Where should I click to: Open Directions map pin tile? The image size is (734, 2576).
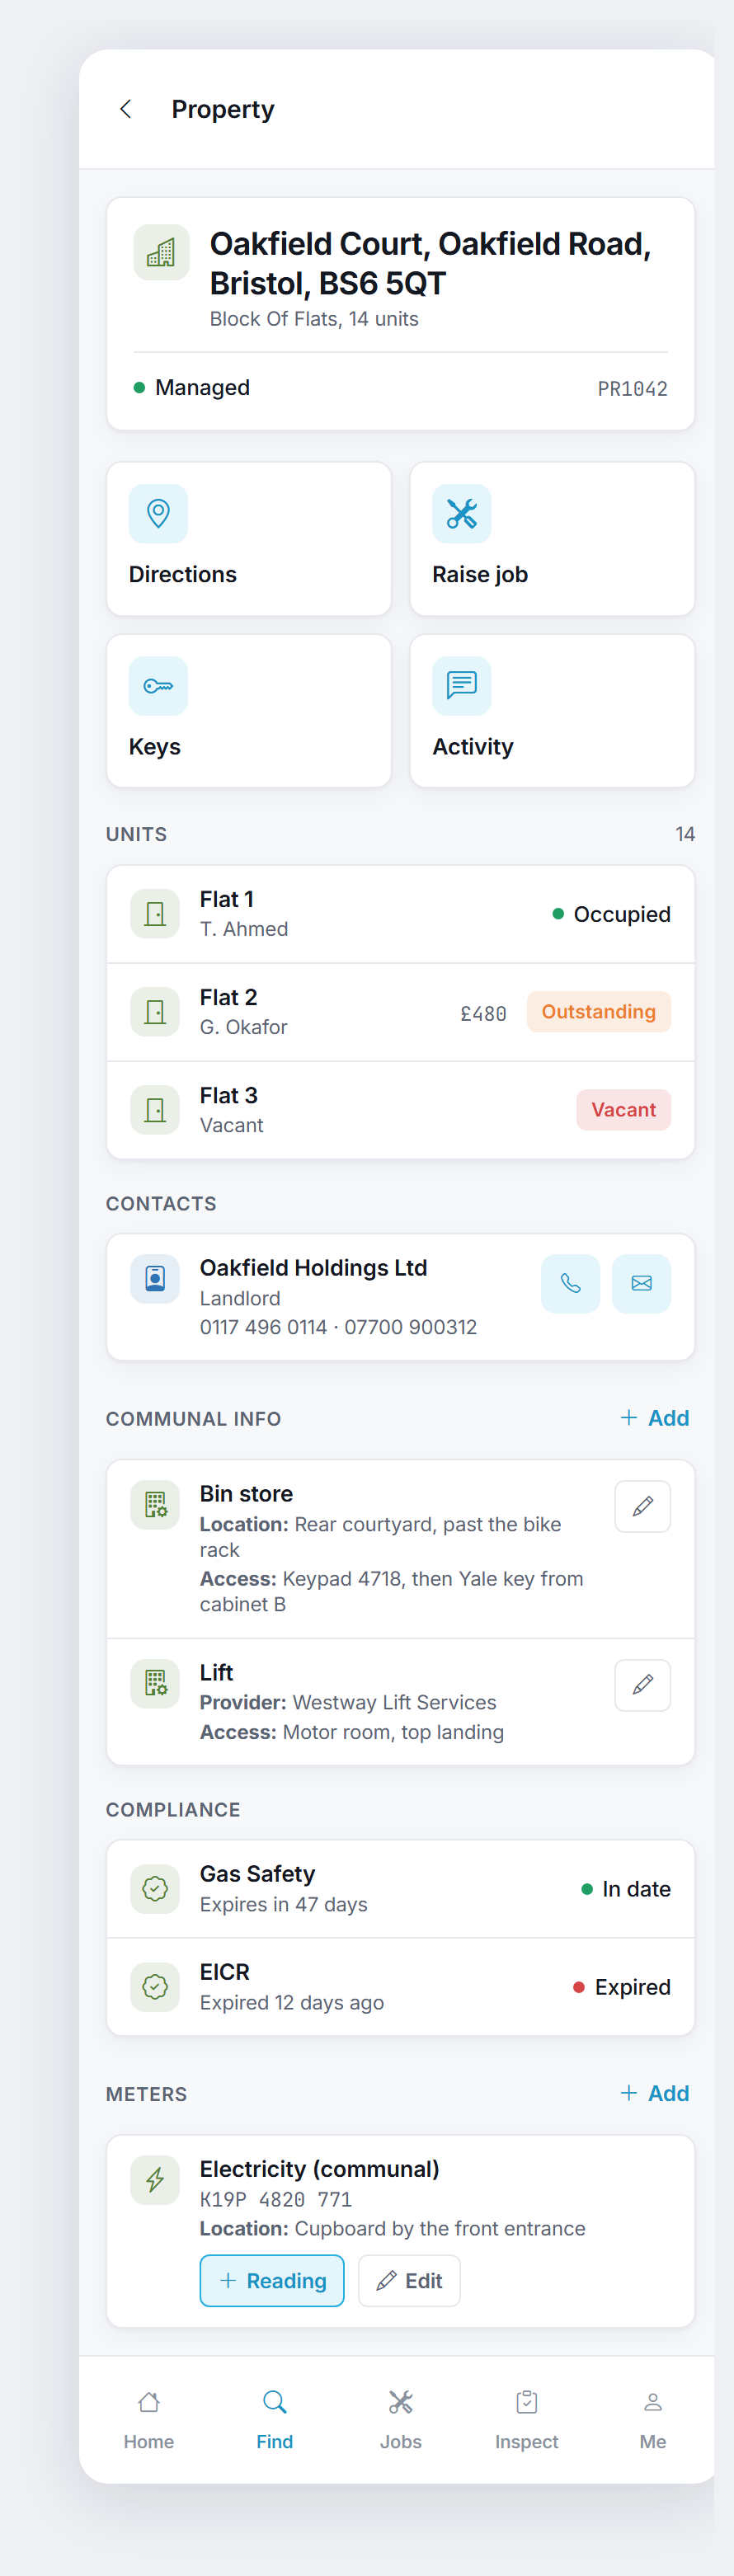pyautogui.click(x=249, y=539)
